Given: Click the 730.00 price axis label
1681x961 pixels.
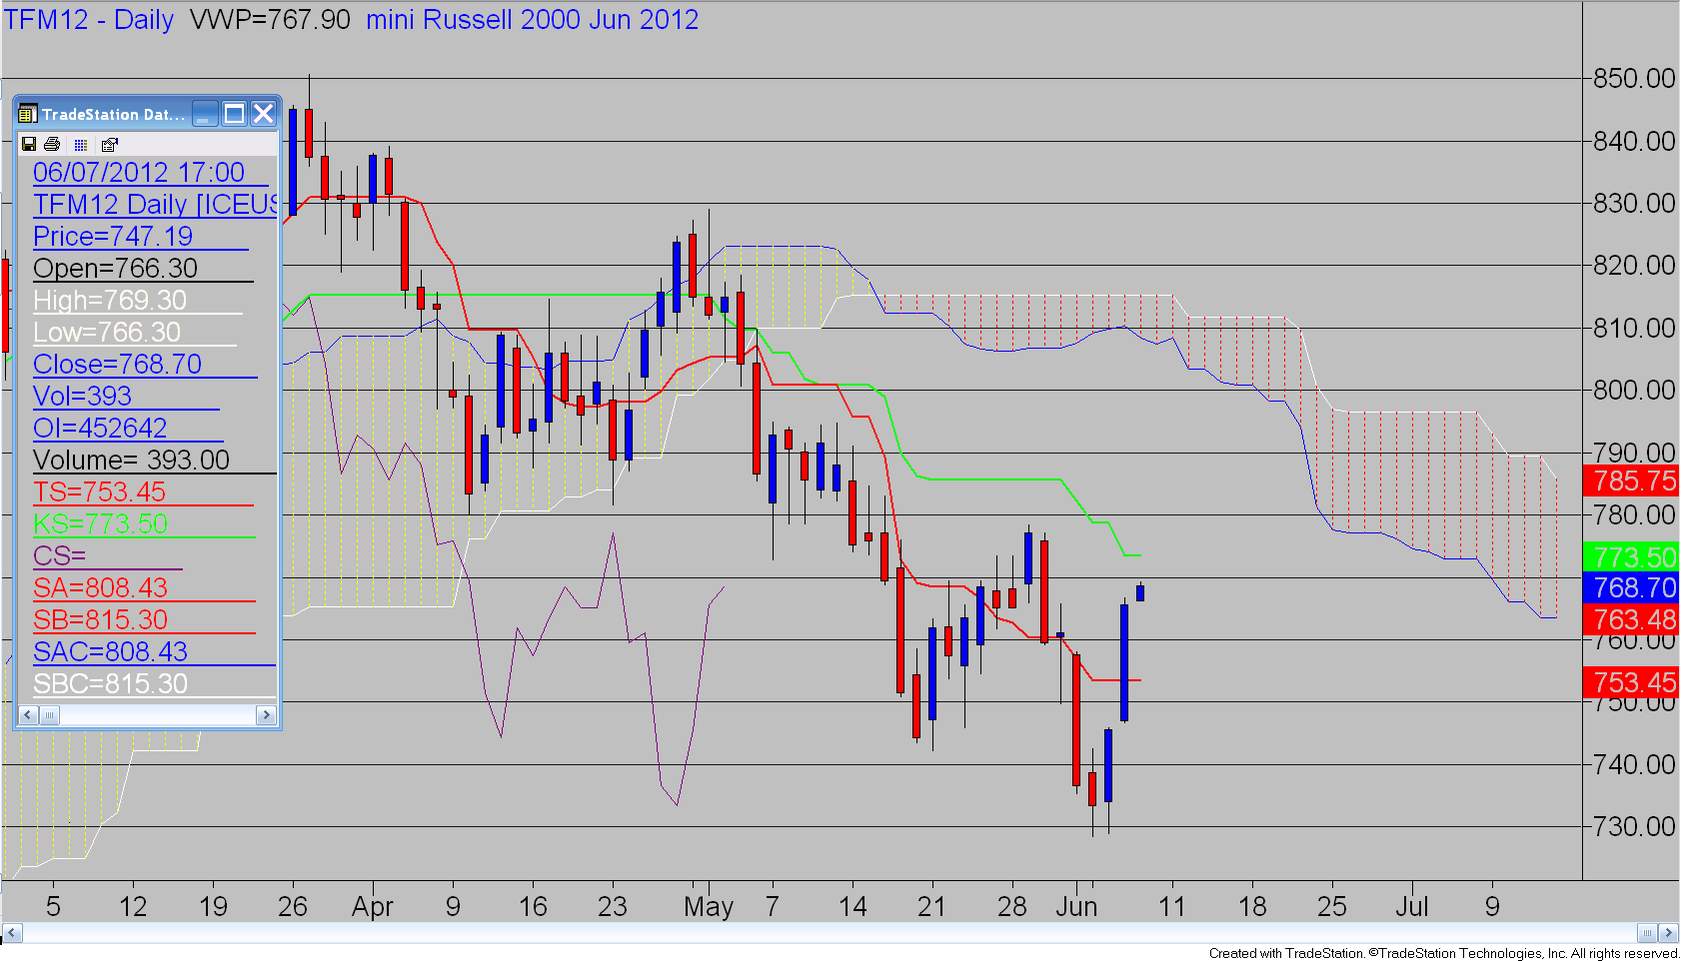Looking at the screenshot, I should tap(1634, 826).
